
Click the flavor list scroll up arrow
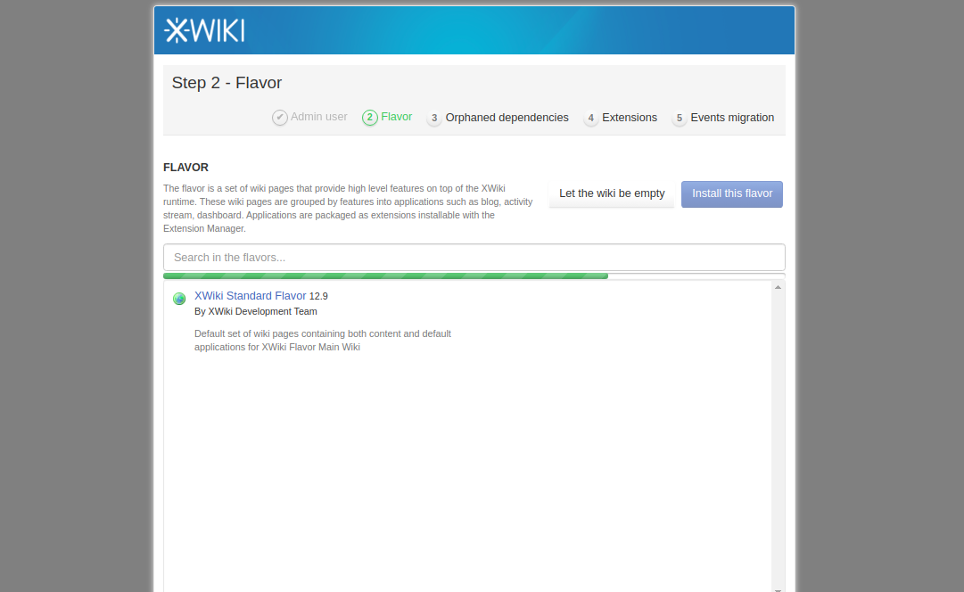pos(778,288)
